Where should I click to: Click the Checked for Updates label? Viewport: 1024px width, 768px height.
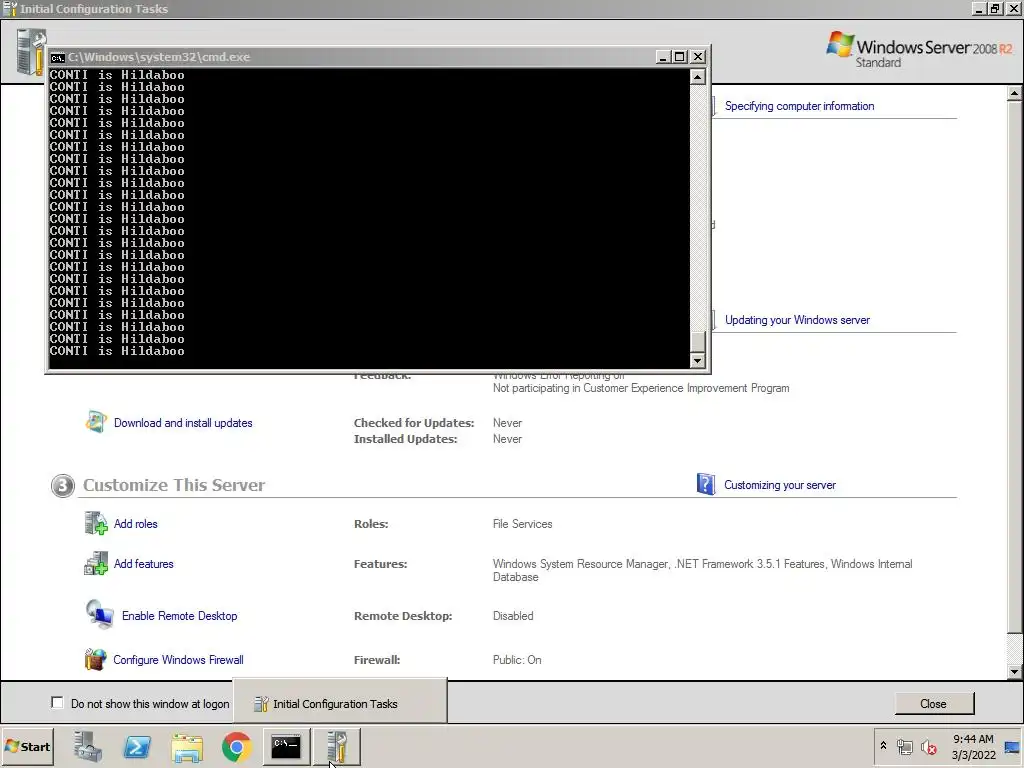[414, 423]
